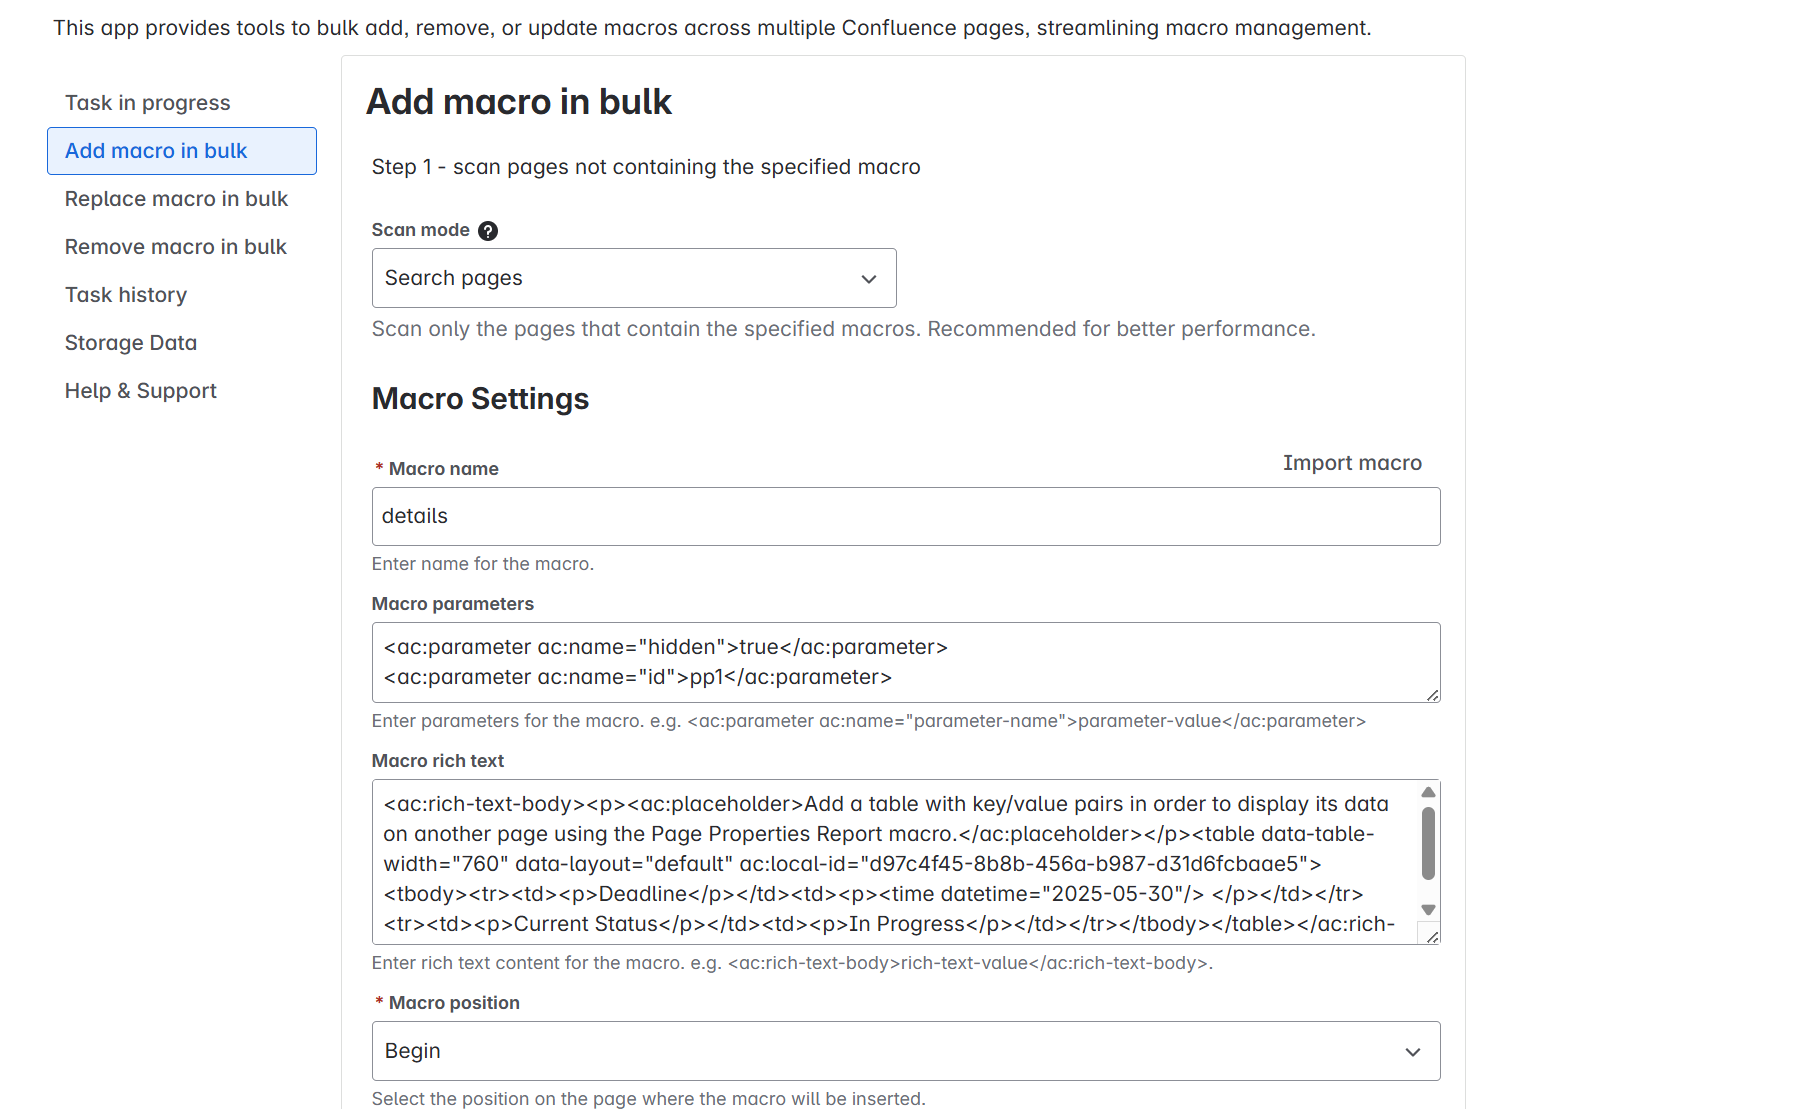1795x1109 pixels.
Task: Click the chevron on the Macro position selector
Action: point(1413,1051)
